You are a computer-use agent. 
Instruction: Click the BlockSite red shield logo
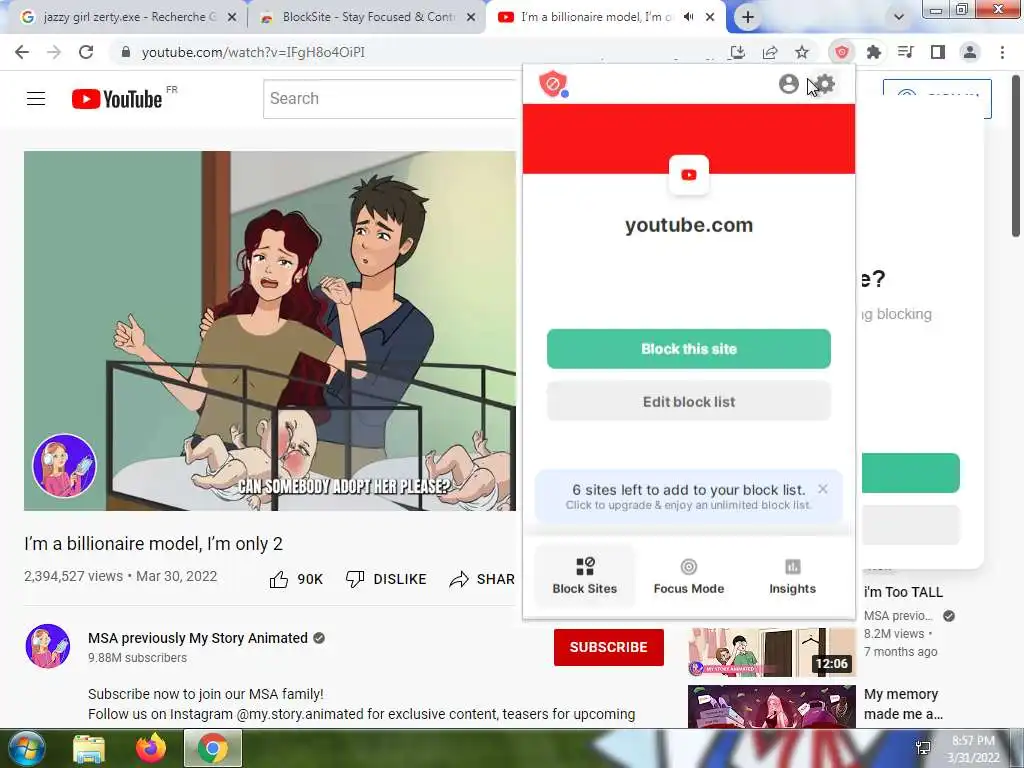(x=553, y=84)
